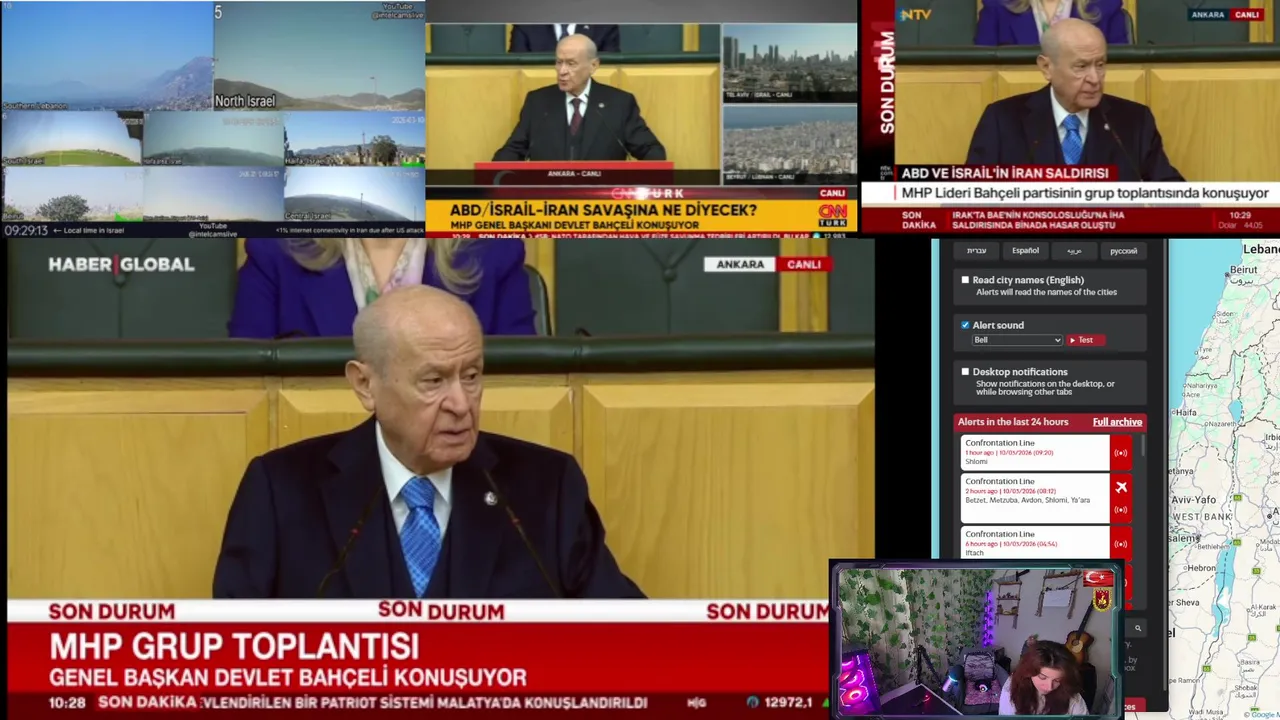Click the Test sound button
Viewport: 1280px width, 720px height.
click(x=1085, y=340)
